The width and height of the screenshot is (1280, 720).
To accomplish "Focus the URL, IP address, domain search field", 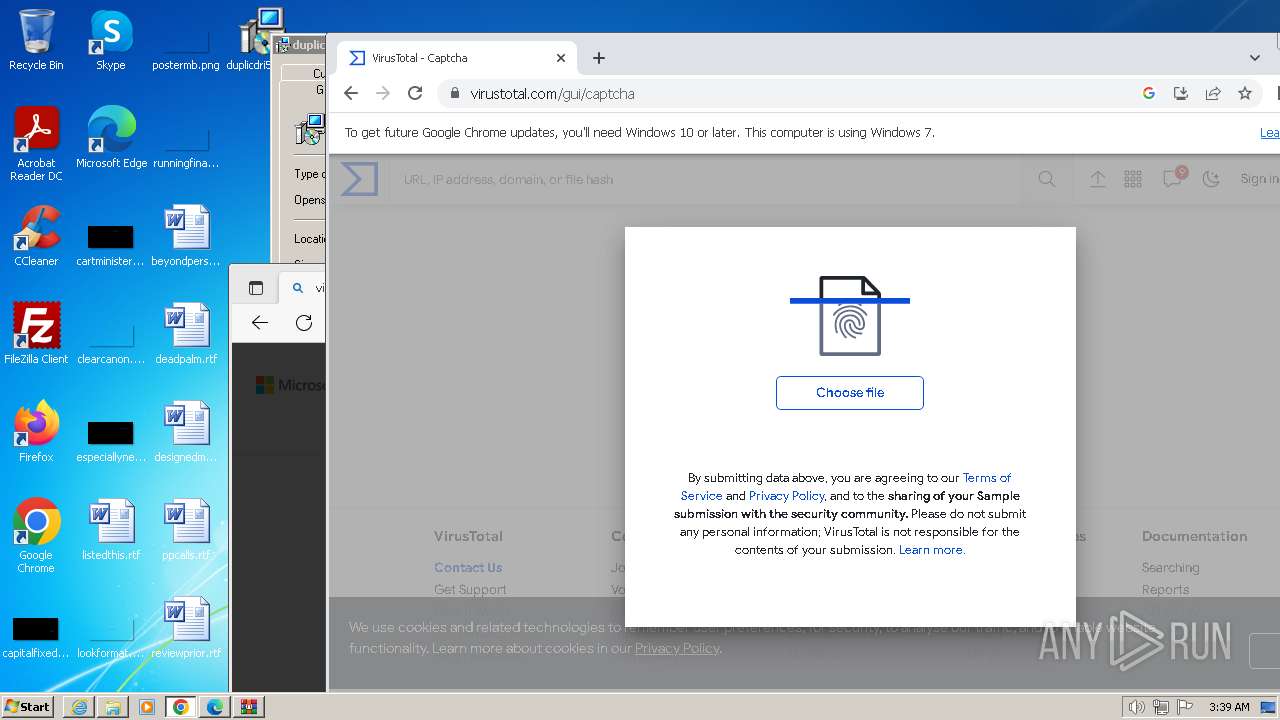I will [x=704, y=180].
